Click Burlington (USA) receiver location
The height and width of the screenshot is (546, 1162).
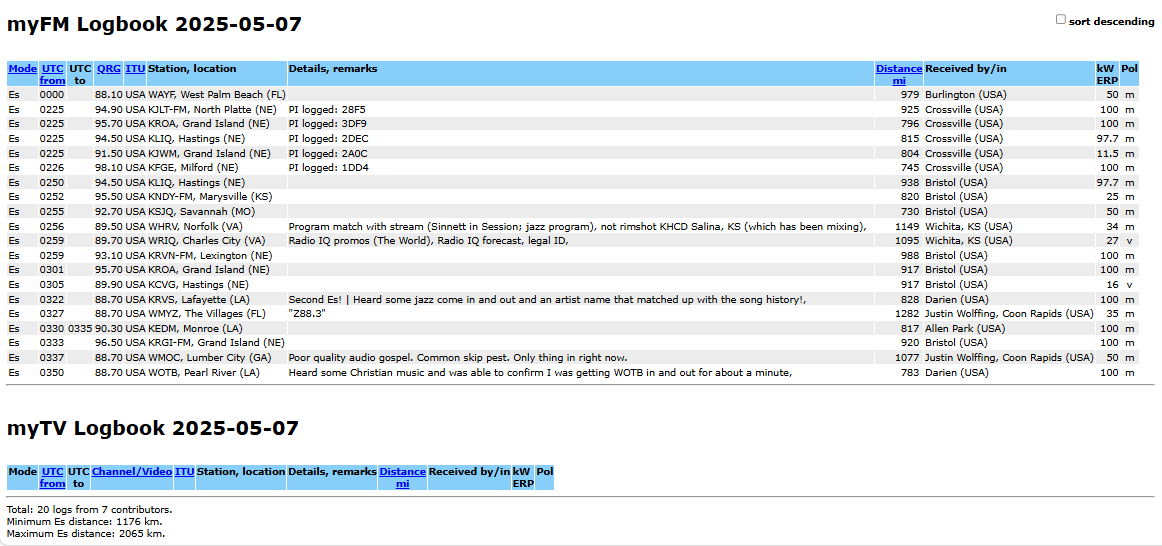tap(966, 95)
